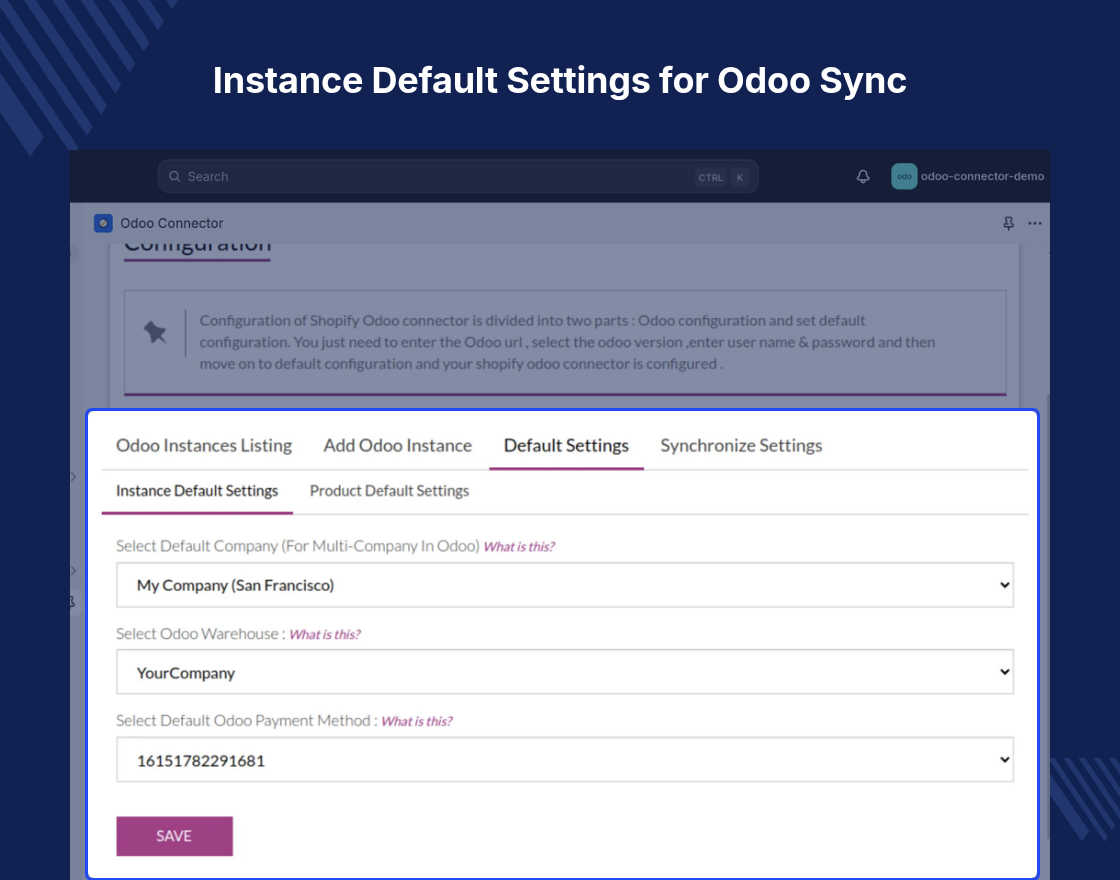This screenshot has height=880, width=1120.
Task: Click the SAVE button
Action: (174, 836)
